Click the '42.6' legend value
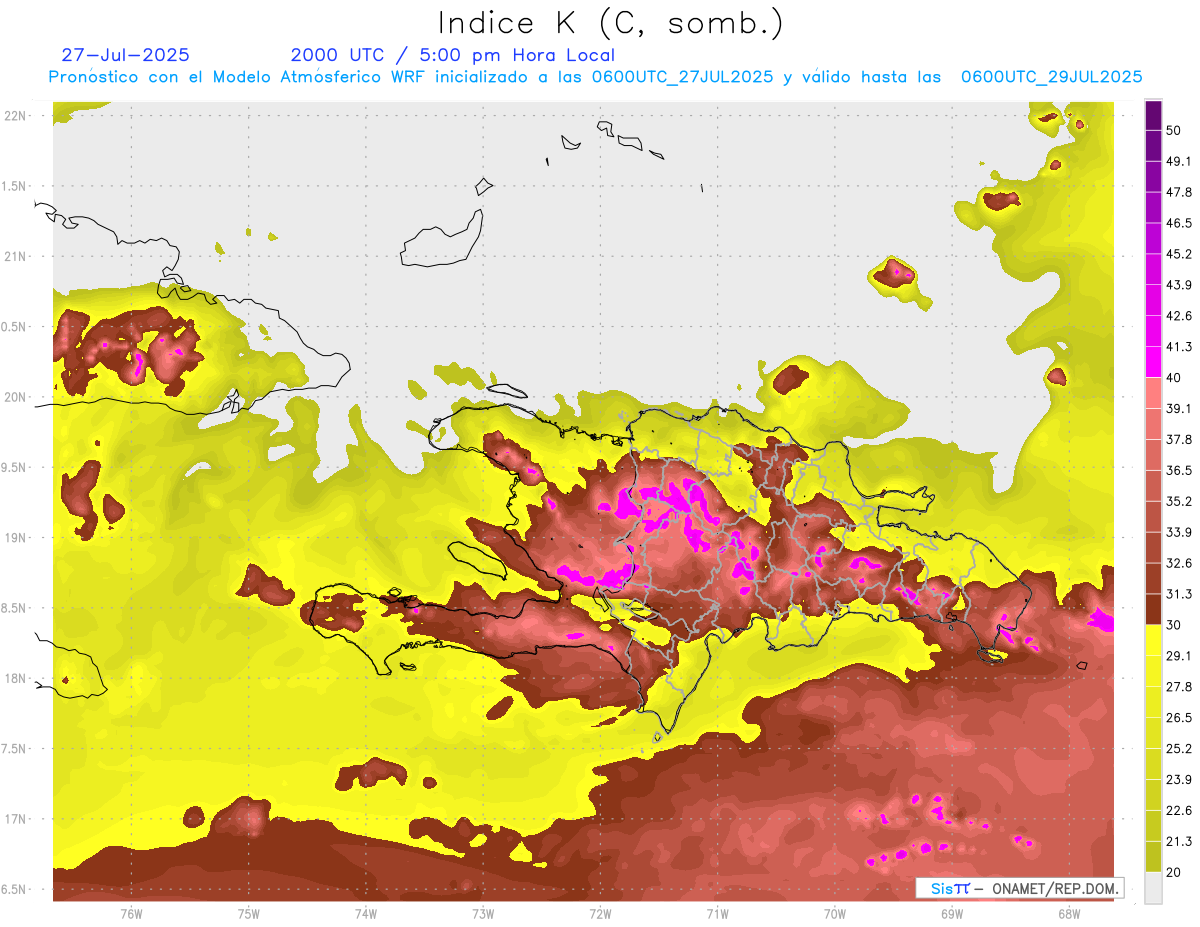The image size is (1200, 927). 1179,317
